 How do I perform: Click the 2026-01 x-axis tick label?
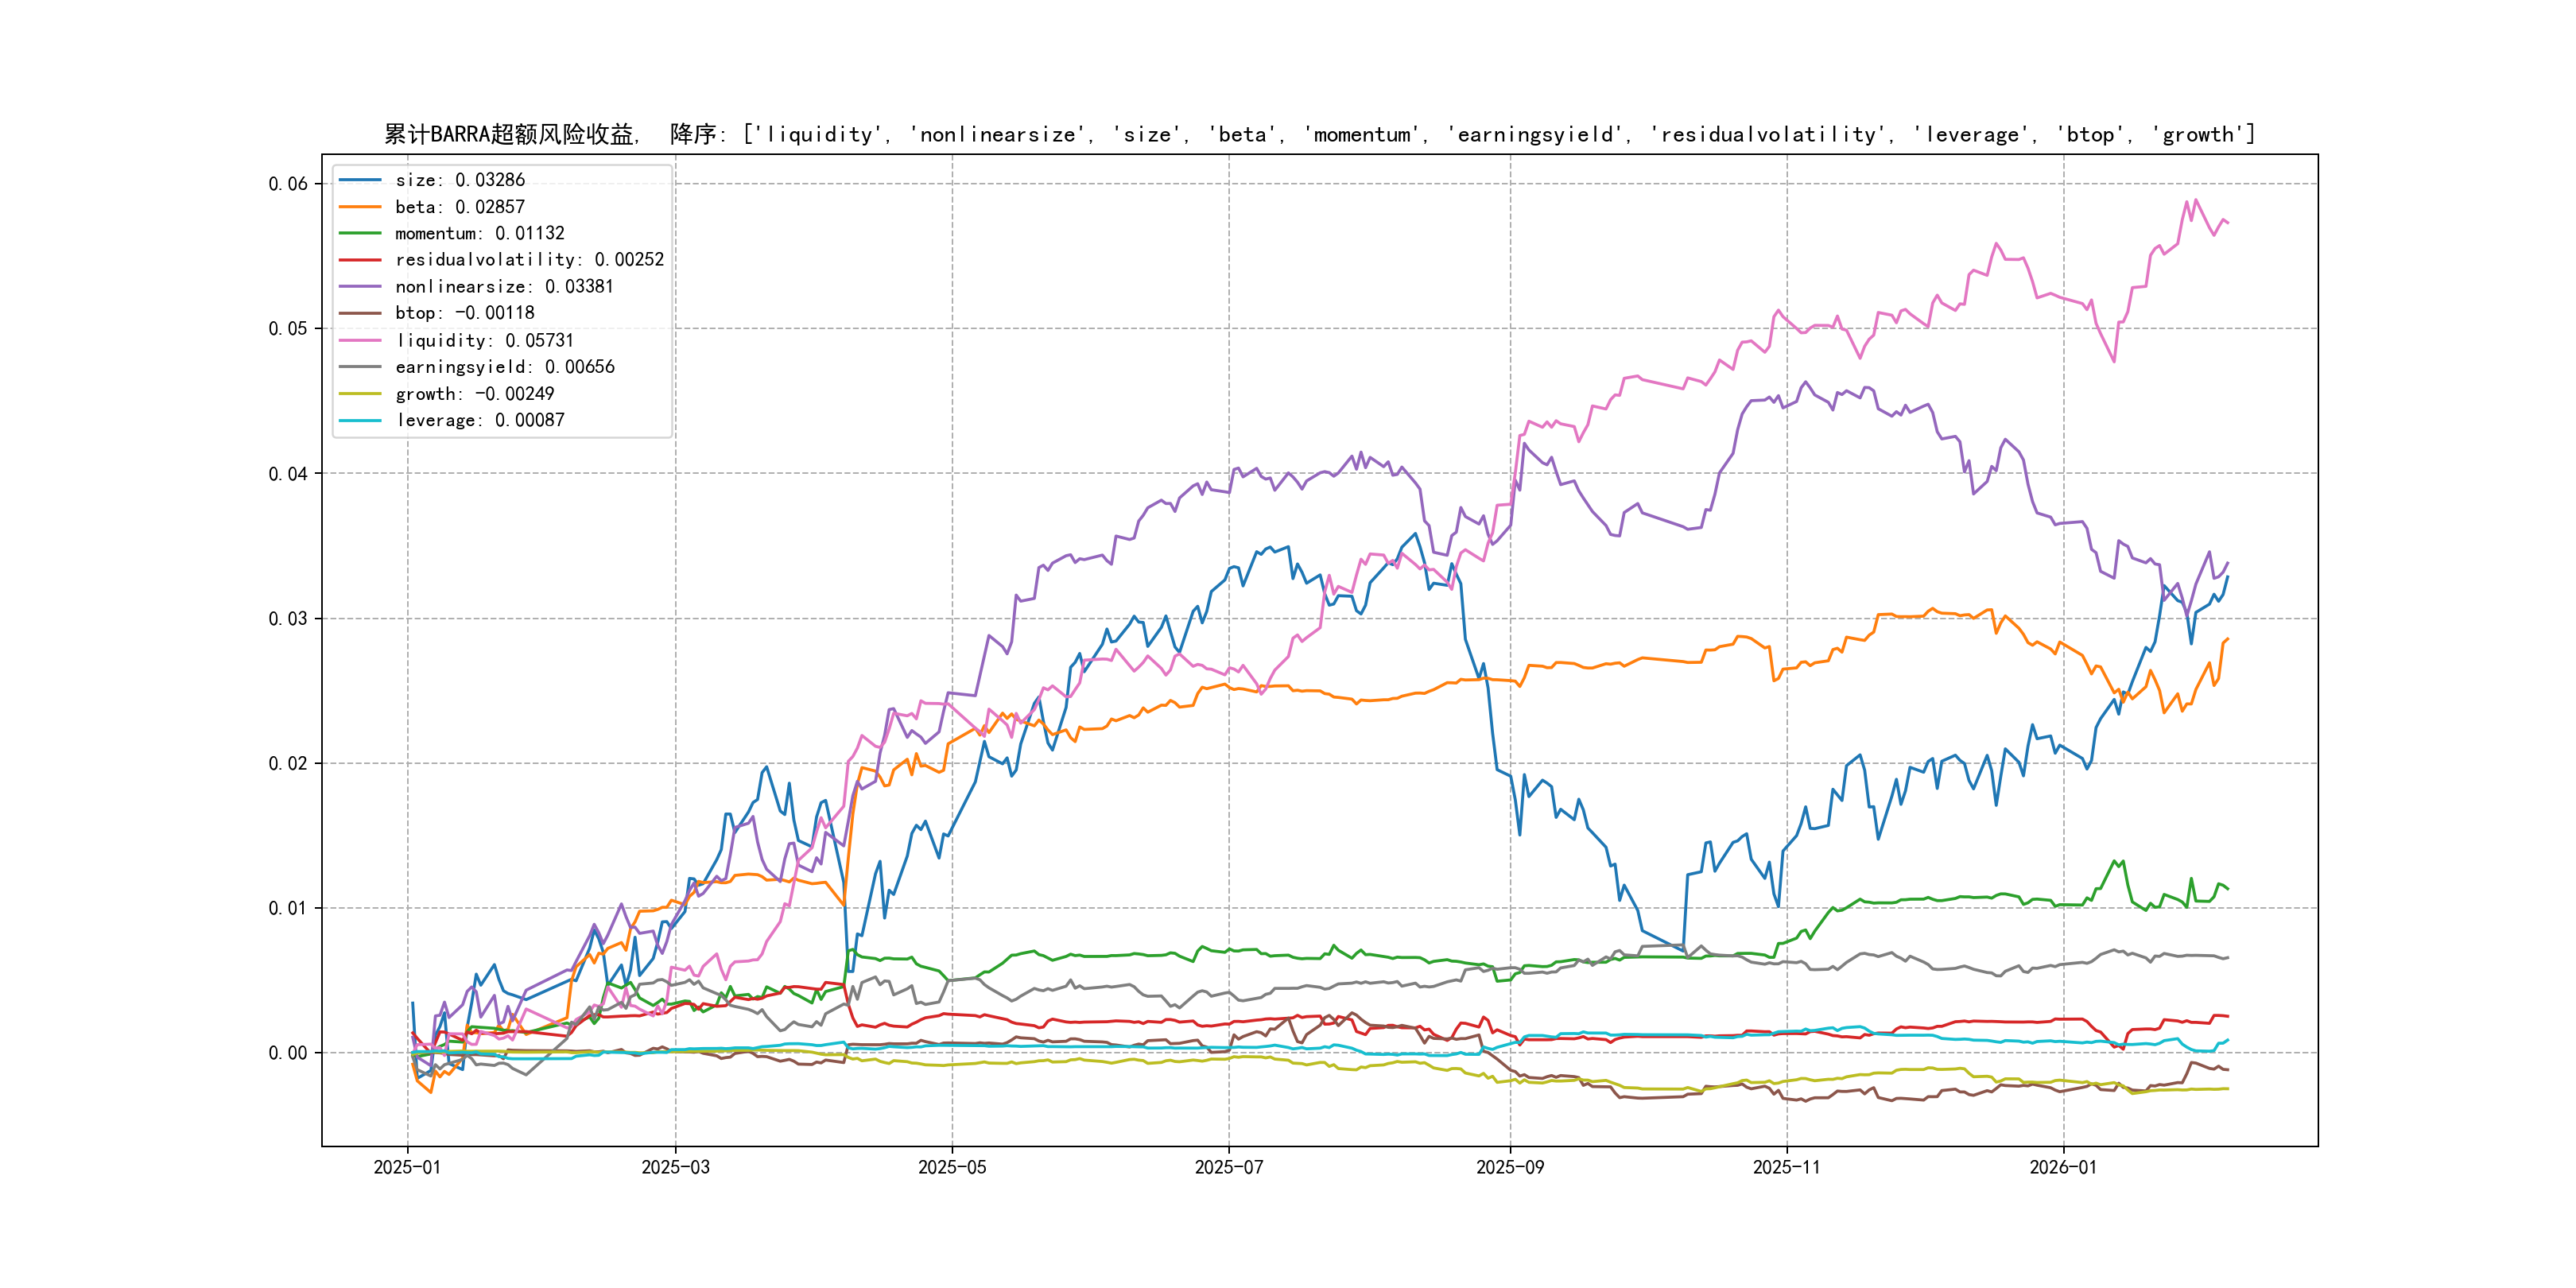(2063, 1167)
